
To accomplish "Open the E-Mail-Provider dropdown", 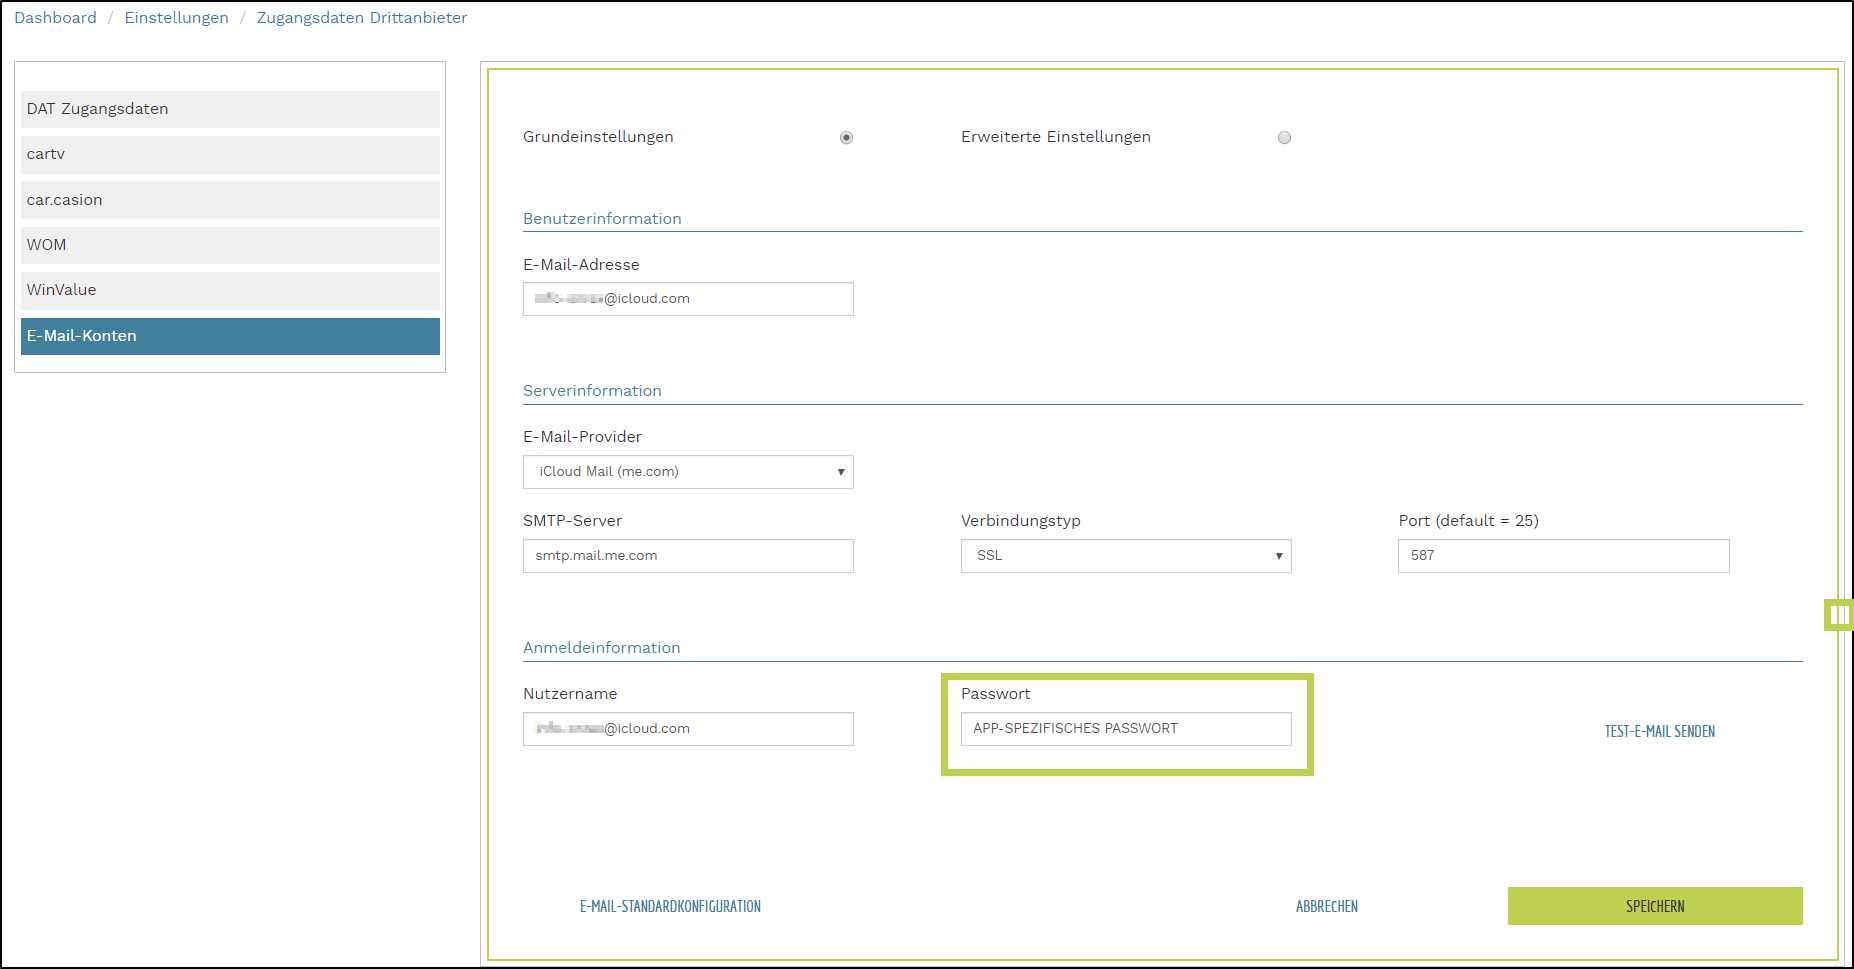I will point(688,472).
